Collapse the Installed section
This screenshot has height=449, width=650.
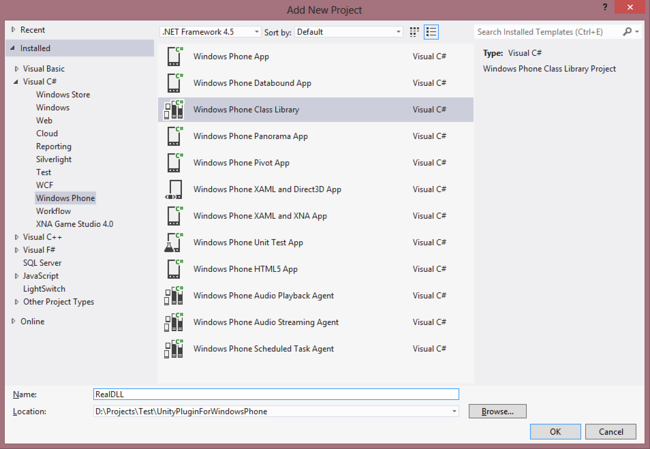tap(13, 48)
